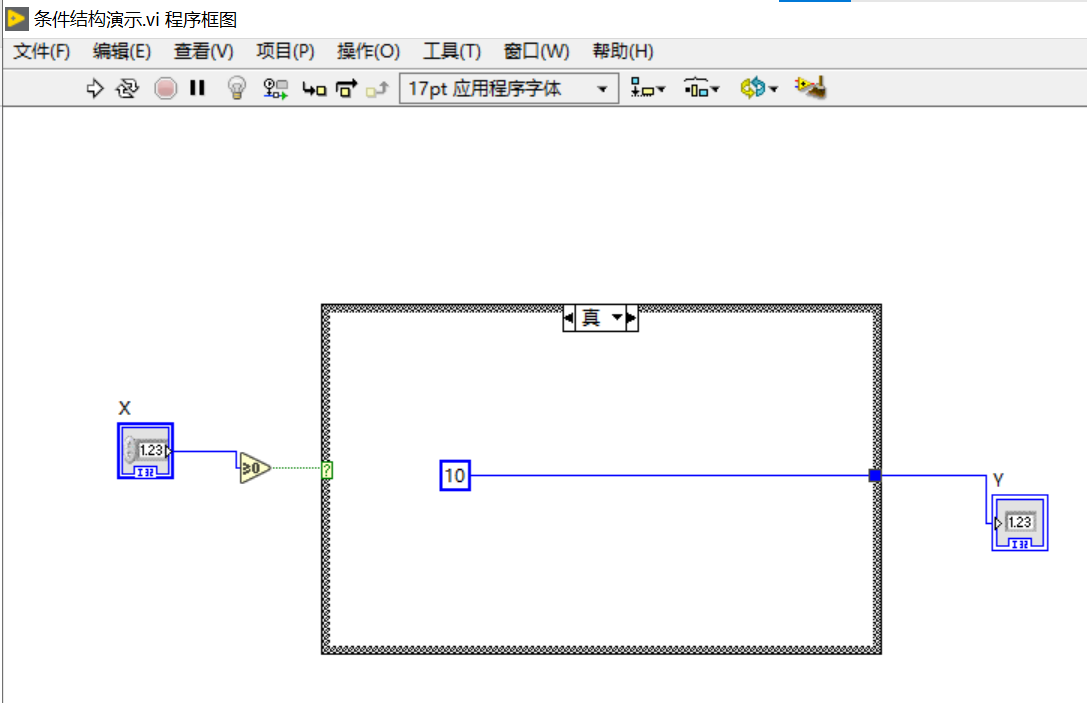Open the 文件(F) menu

pyautogui.click(x=42, y=51)
